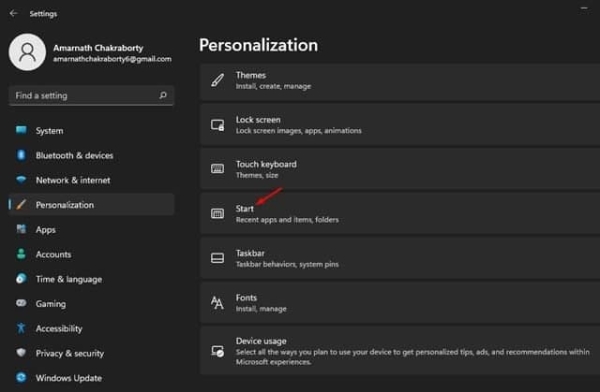Click the user profile avatar
This screenshot has height=392, width=600.
pyautogui.click(x=28, y=52)
